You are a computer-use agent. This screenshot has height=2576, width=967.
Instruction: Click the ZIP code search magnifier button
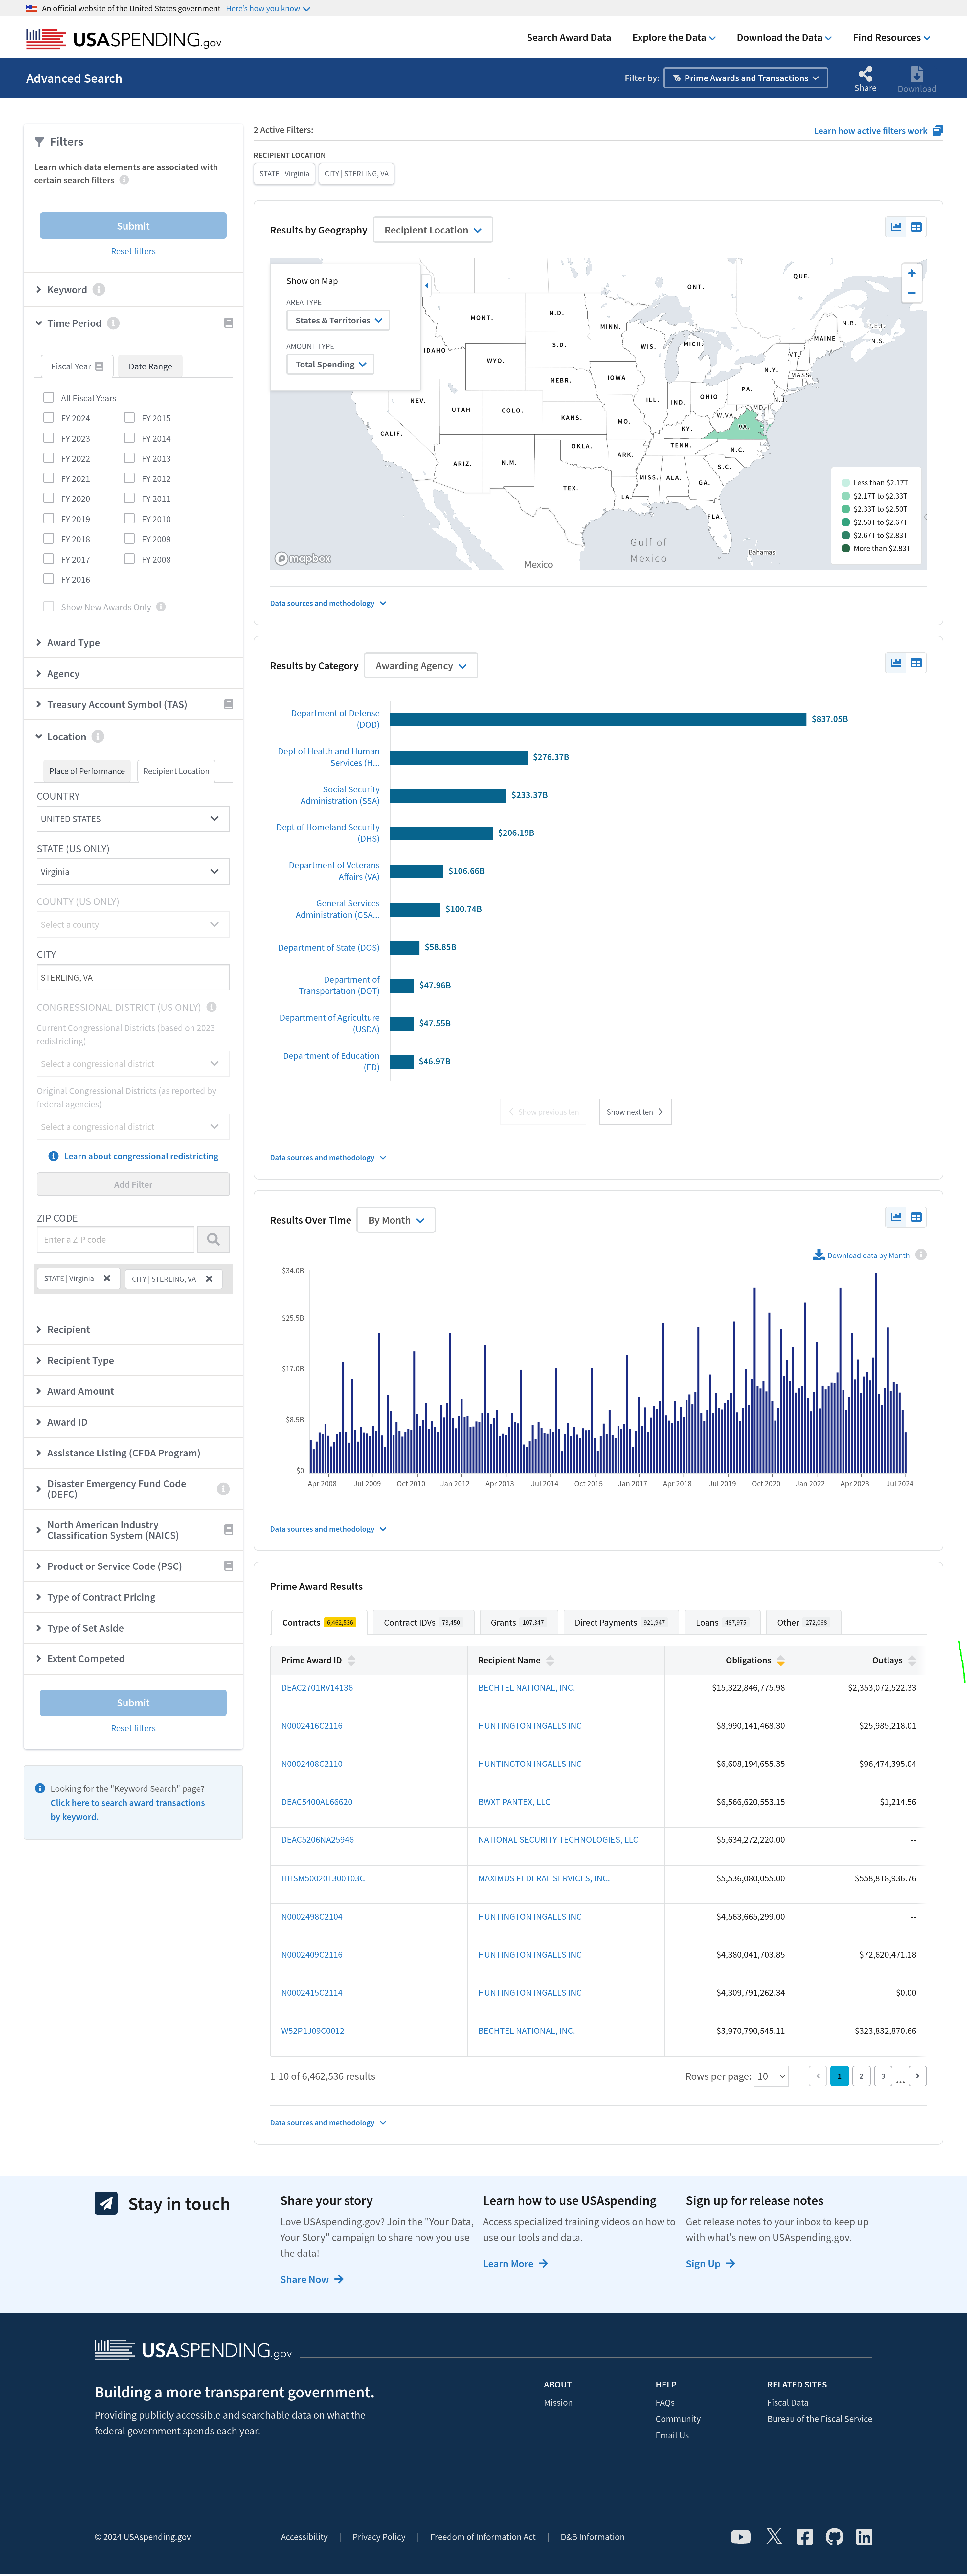tap(213, 1239)
